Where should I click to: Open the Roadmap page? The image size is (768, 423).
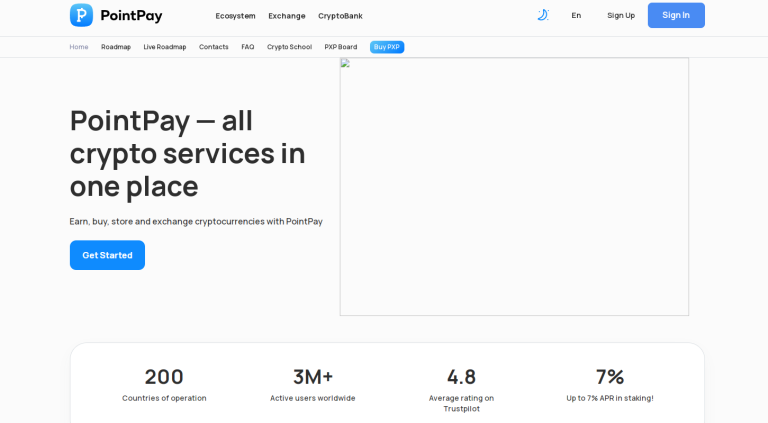pyautogui.click(x=116, y=47)
